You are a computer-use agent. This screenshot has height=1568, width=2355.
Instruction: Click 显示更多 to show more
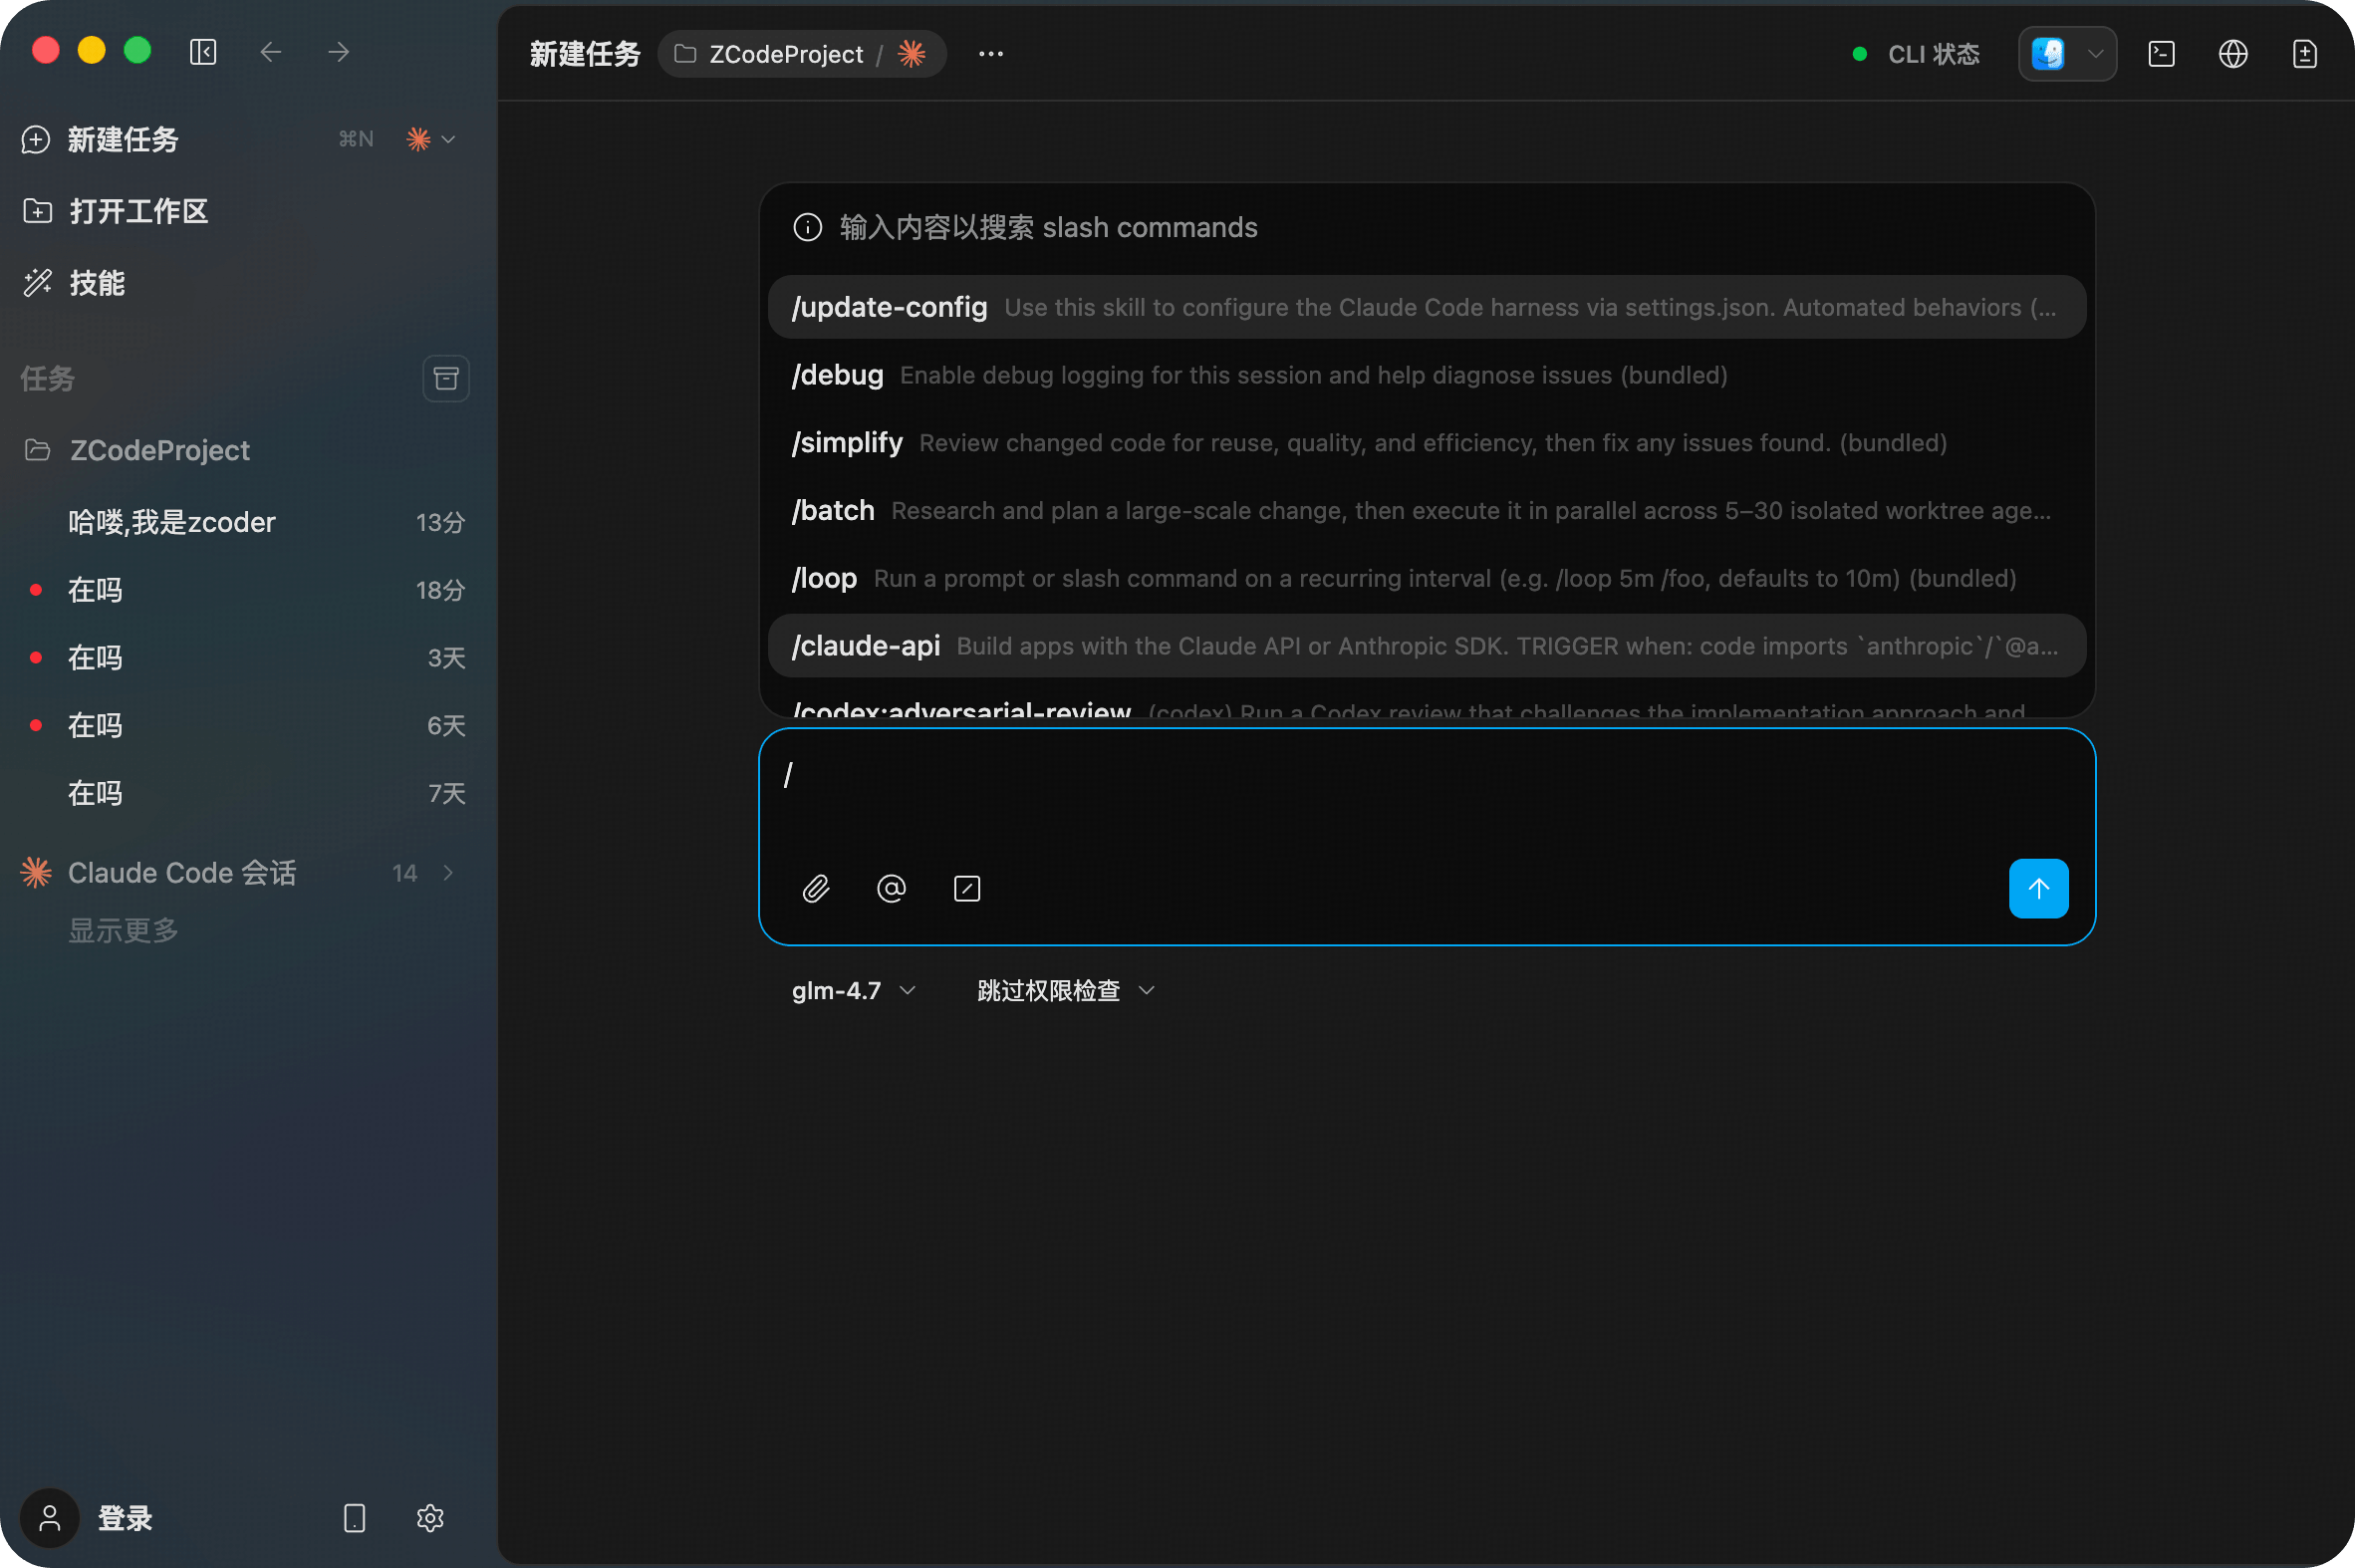[x=123, y=930]
